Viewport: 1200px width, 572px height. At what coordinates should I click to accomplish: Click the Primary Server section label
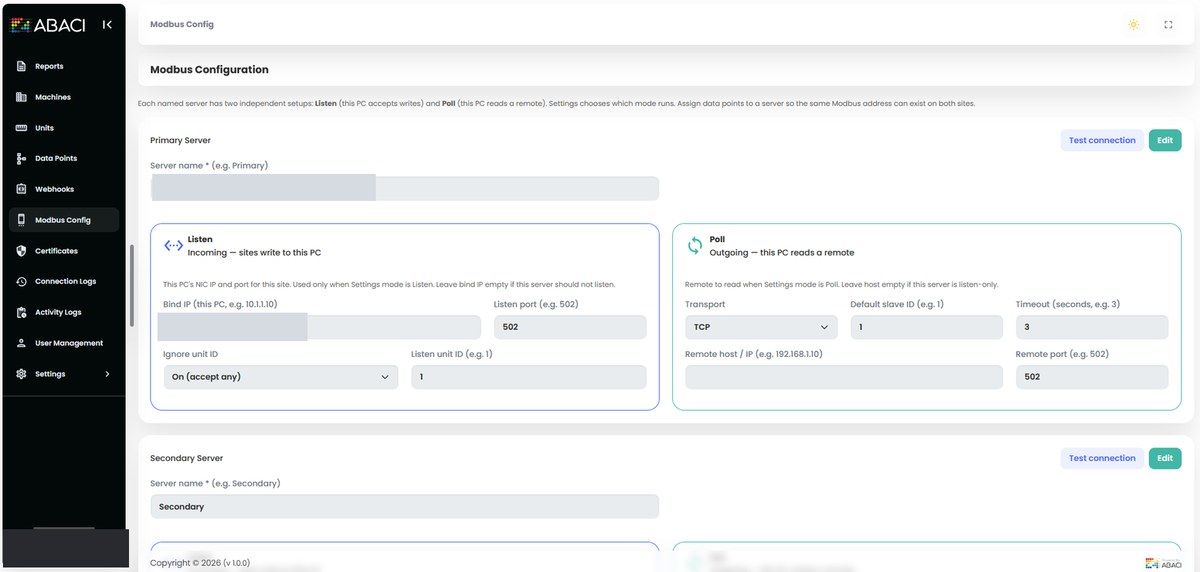point(181,140)
